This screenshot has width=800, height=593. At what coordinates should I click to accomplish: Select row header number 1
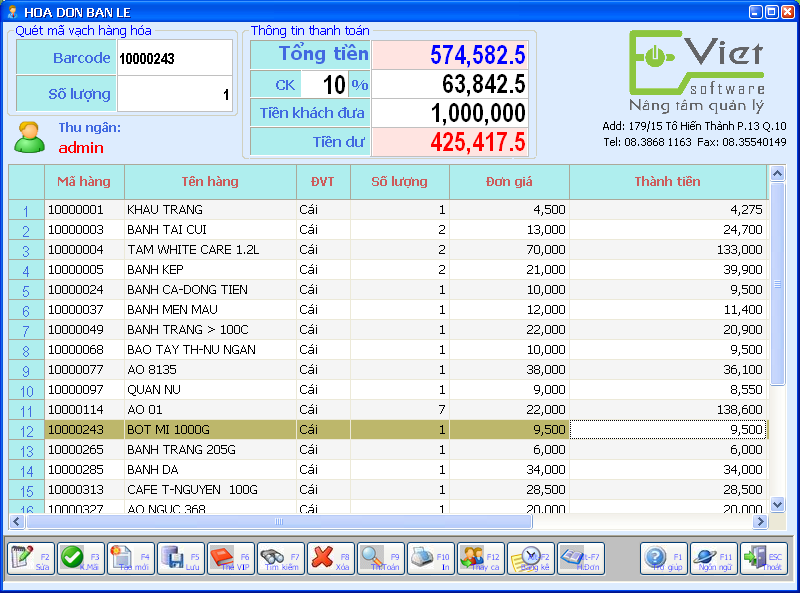tap(27, 210)
